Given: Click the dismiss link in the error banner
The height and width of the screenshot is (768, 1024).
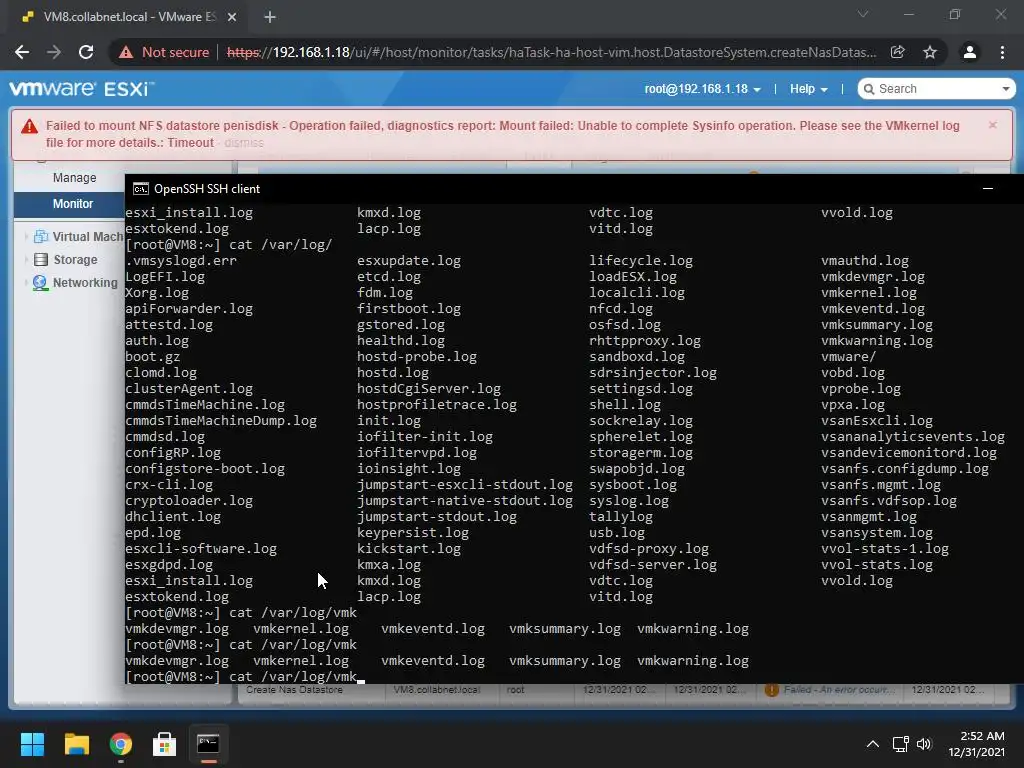Looking at the screenshot, I should click(244, 142).
